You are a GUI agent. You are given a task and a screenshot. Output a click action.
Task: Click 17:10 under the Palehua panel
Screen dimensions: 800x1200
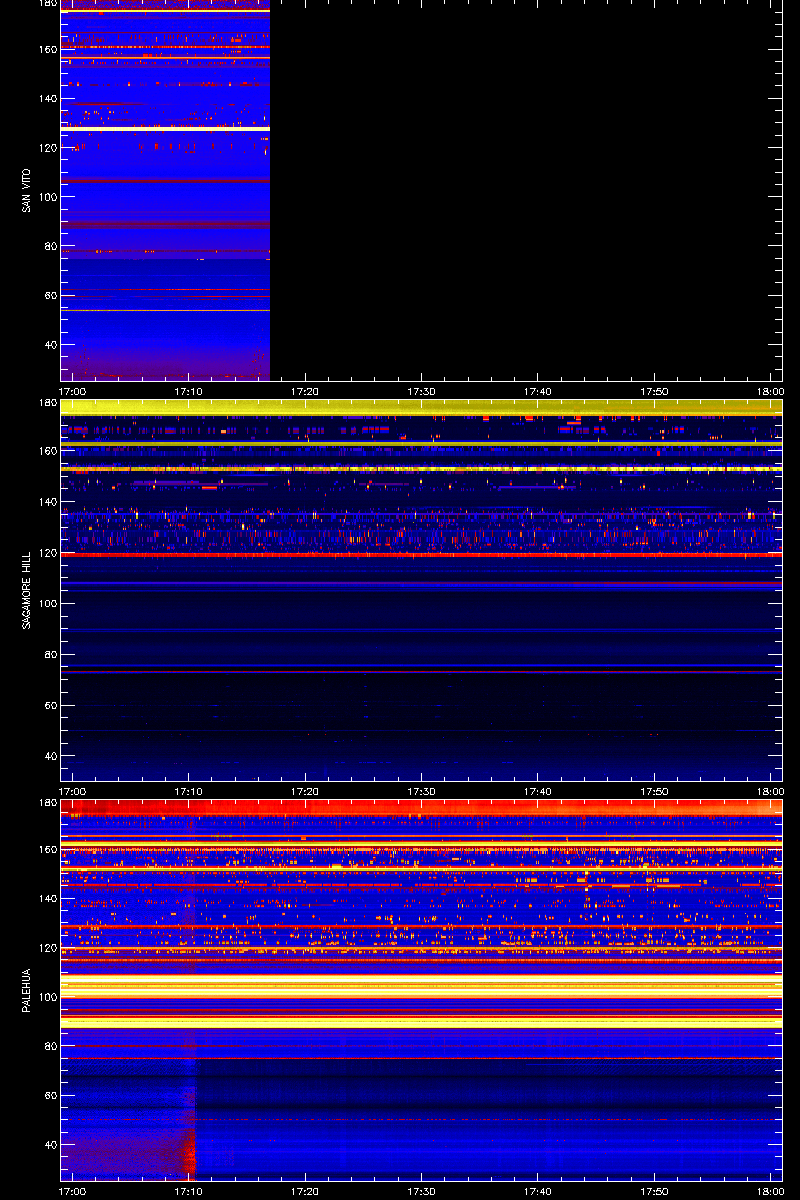pos(189,1192)
